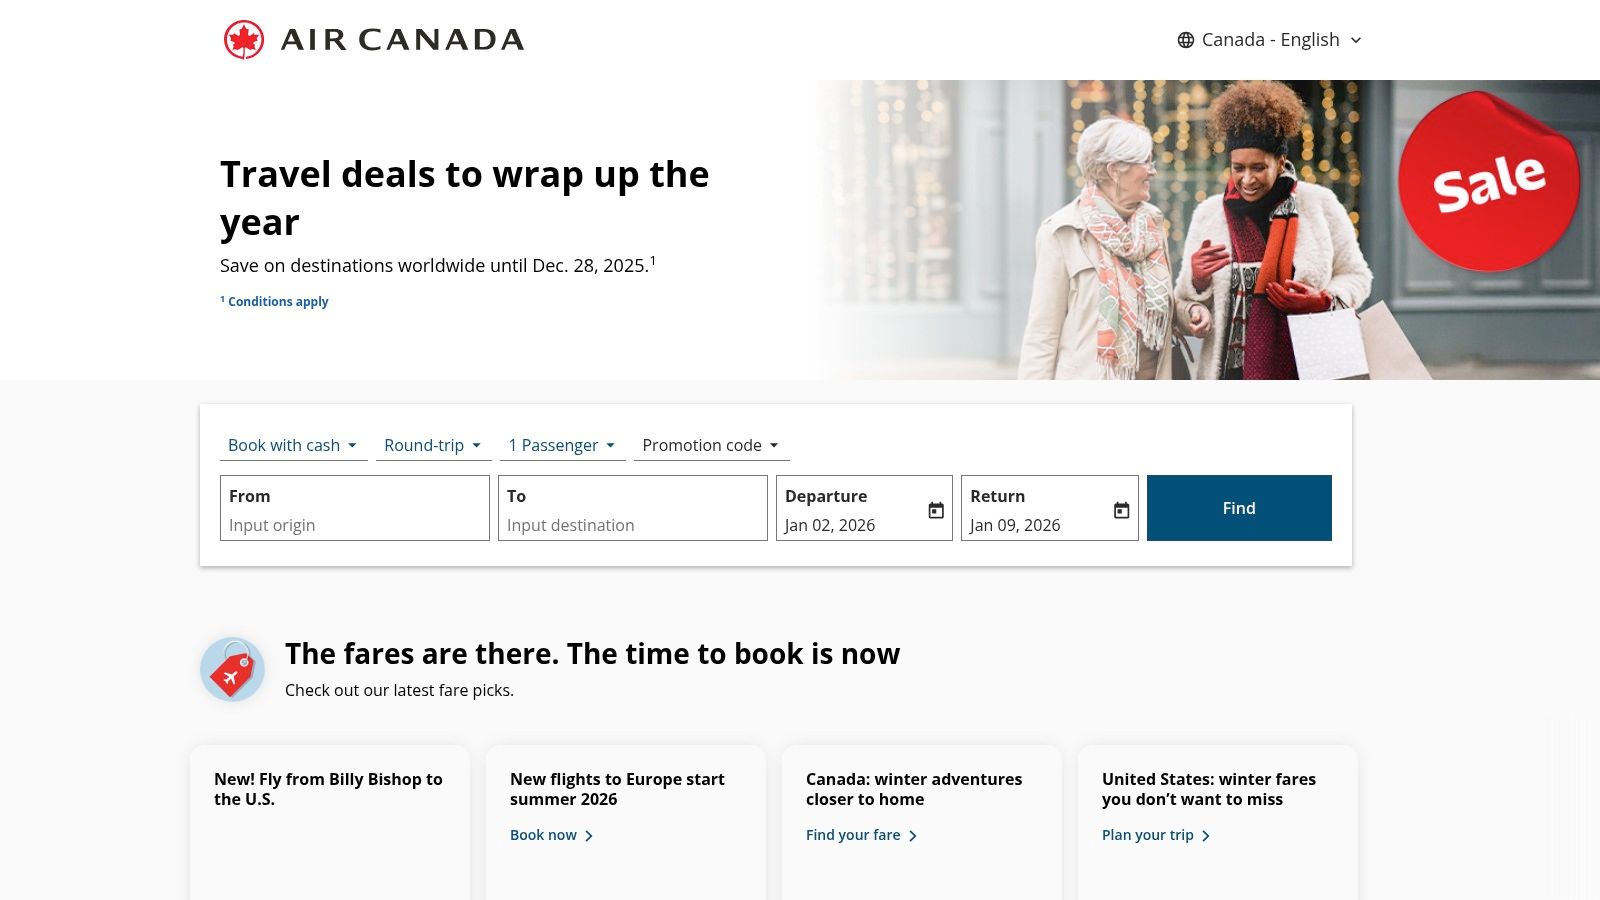1600x900 pixels.
Task: Open the Book with cash dropdown
Action: click(x=292, y=445)
